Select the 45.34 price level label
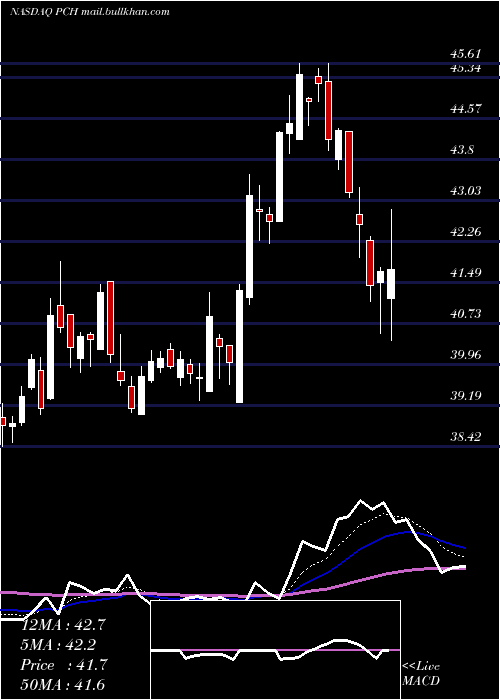 pyautogui.click(x=466, y=68)
